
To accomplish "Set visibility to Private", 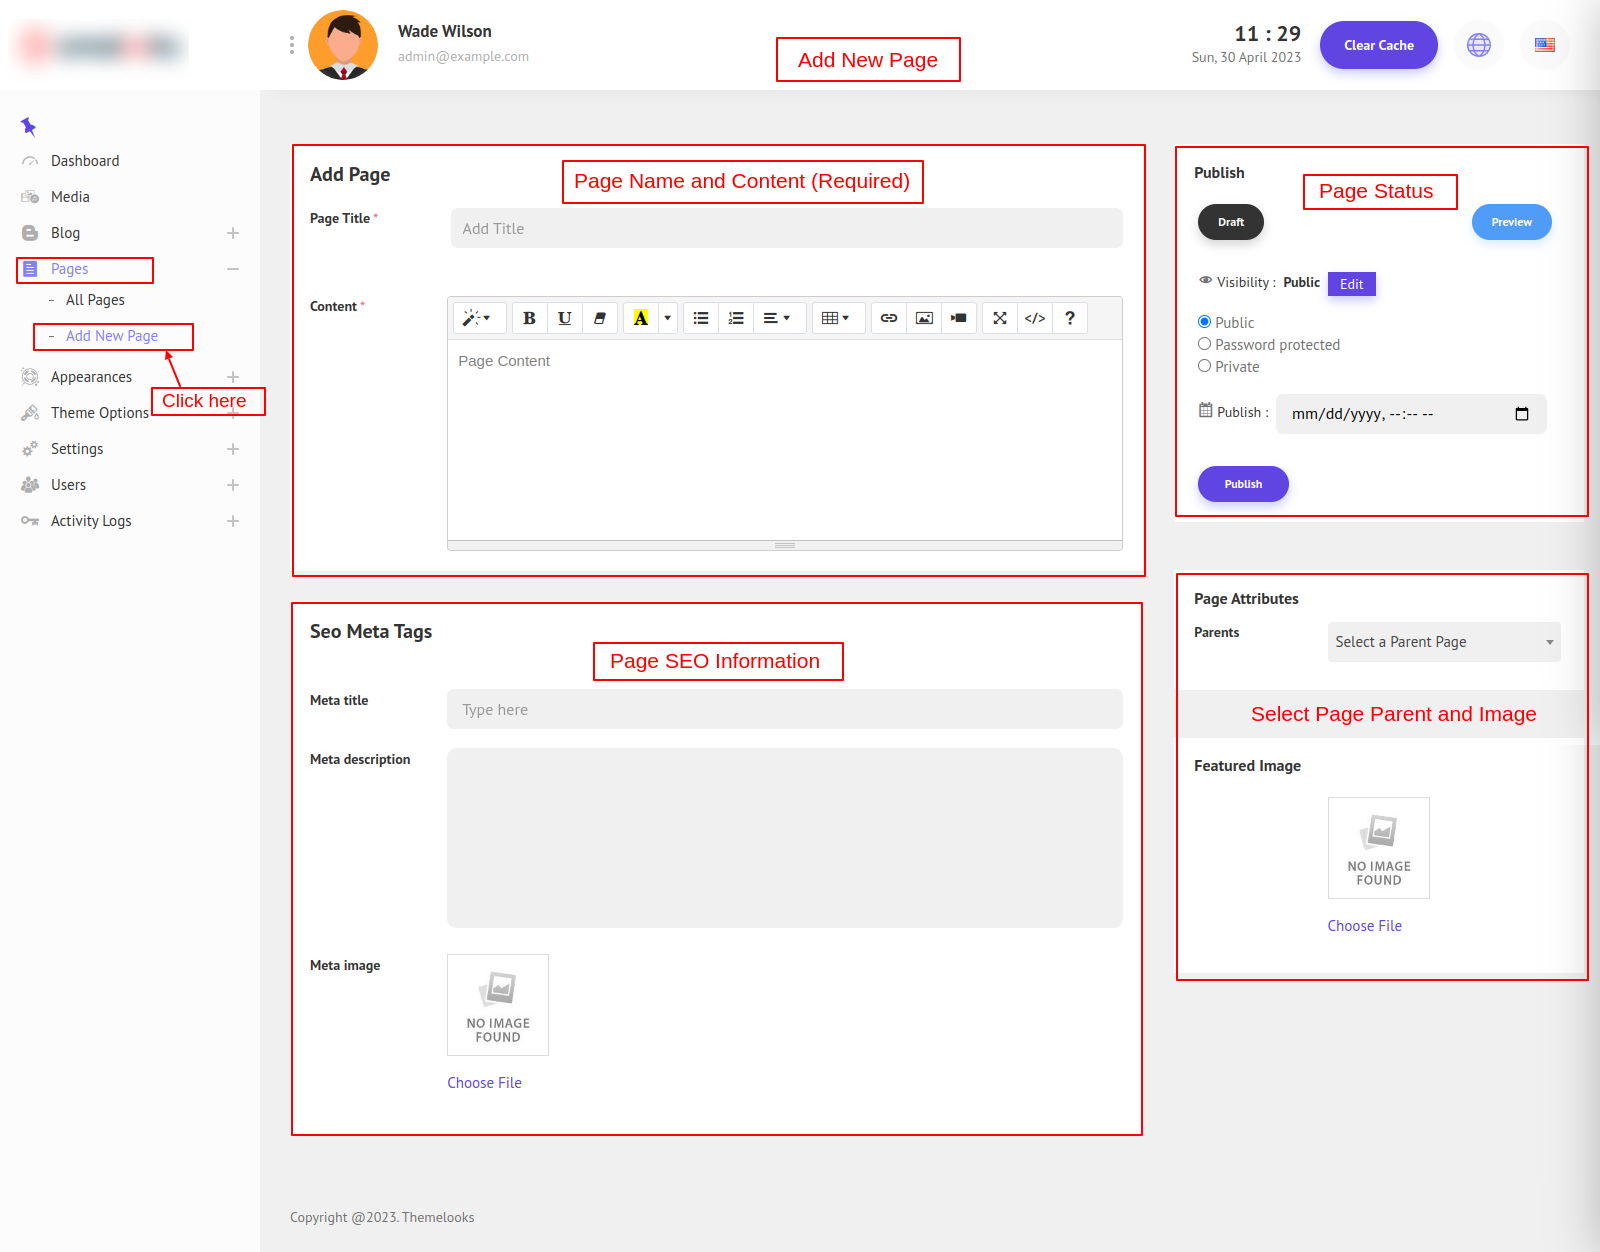I will (1204, 366).
